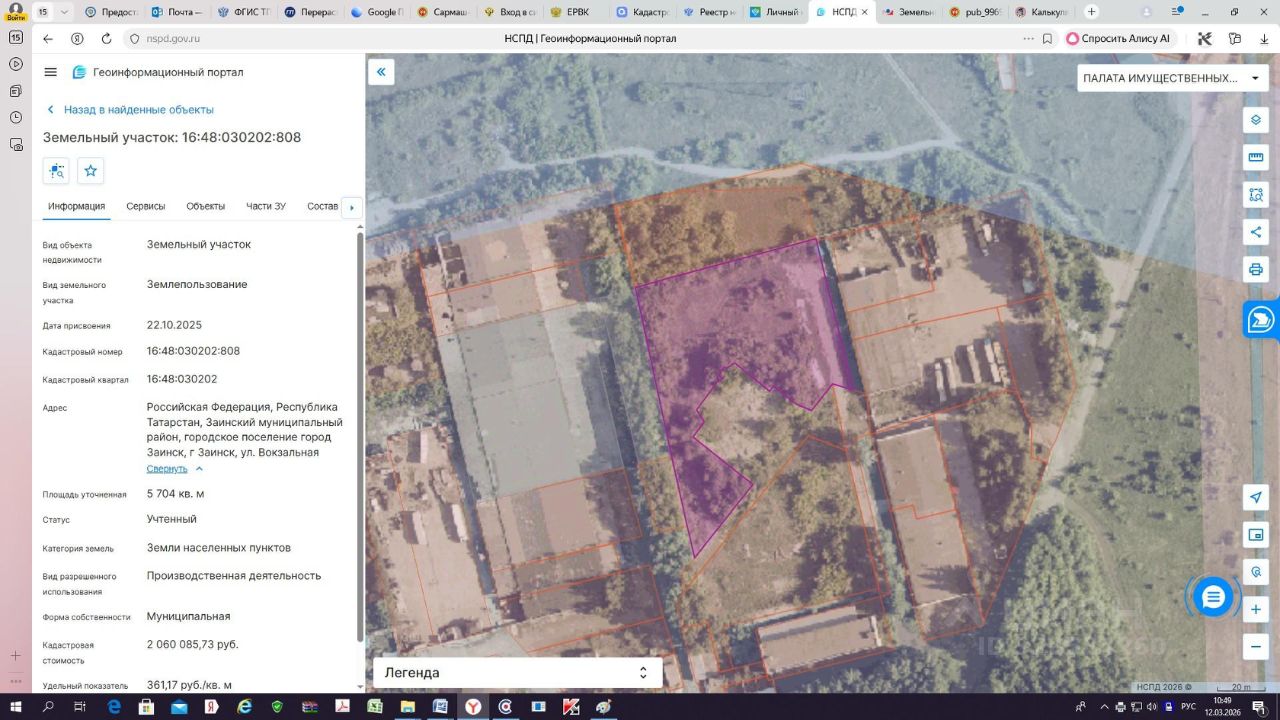1280x720 pixels.
Task: Zoom in on the map
Action: pyautogui.click(x=1256, y=609)
